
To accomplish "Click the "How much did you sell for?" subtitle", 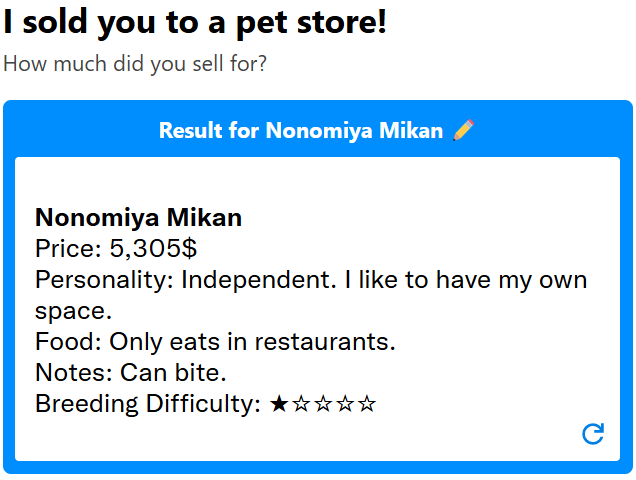I will [135, 64].
